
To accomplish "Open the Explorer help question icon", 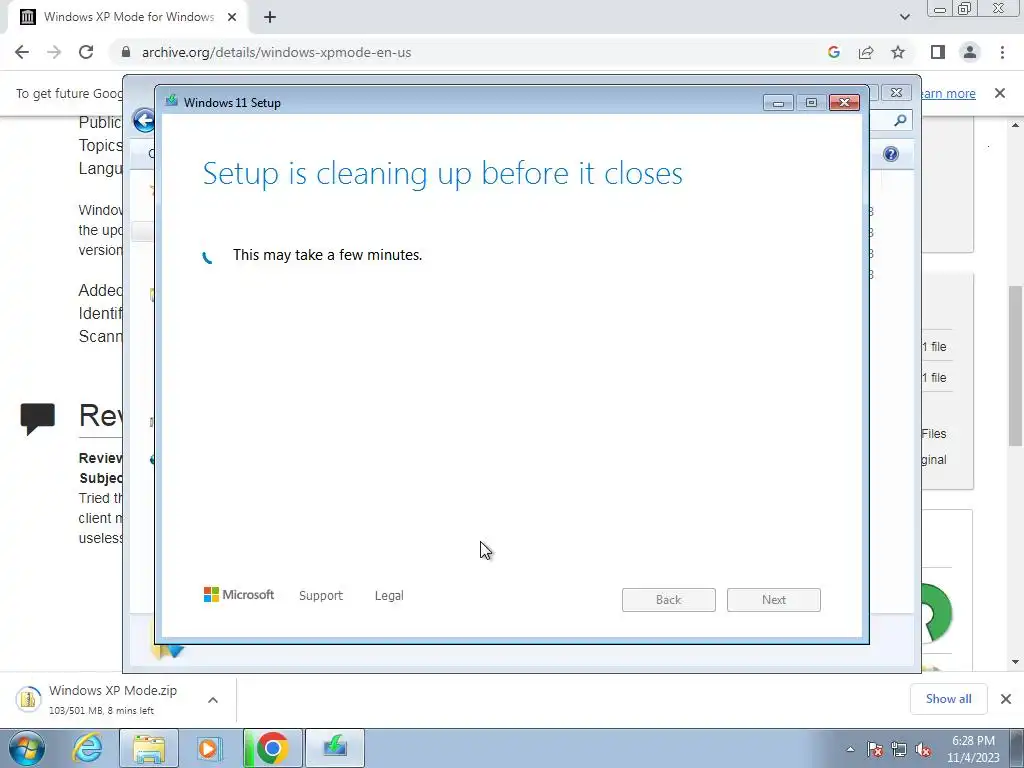I will coord(891,154).
